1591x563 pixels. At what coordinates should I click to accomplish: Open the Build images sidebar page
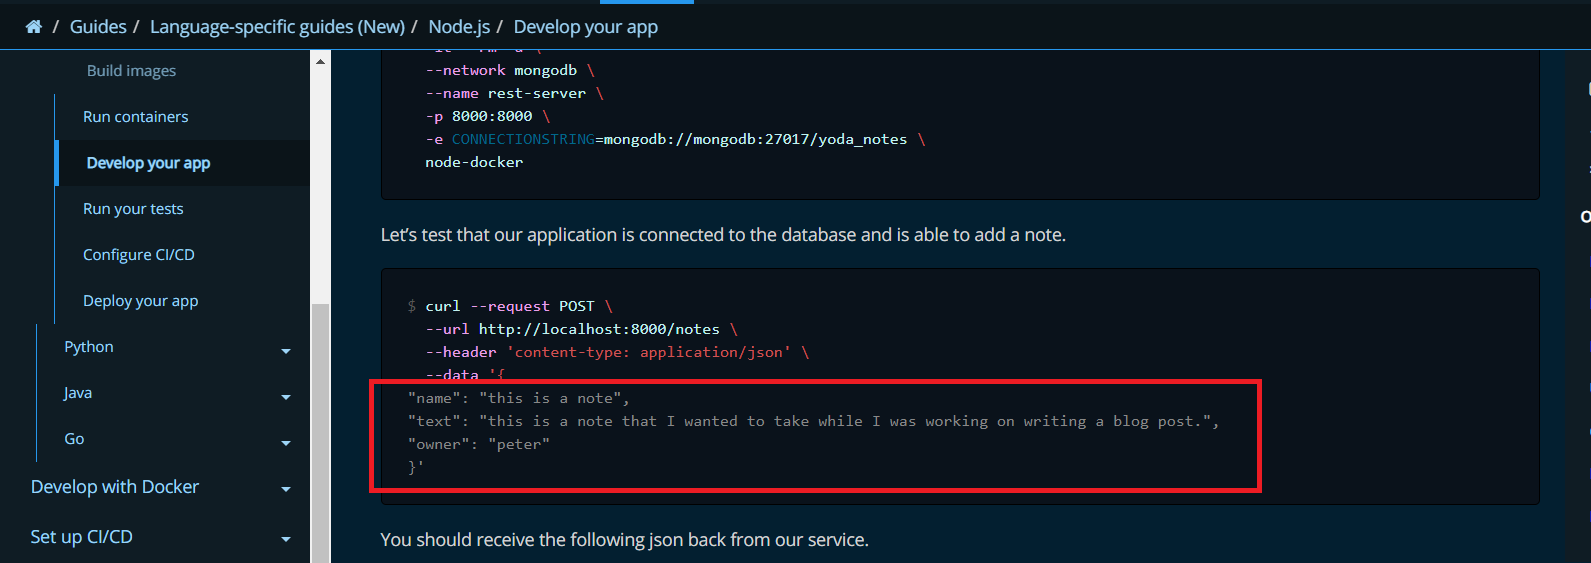pyautogui.click(x=131, y=71)
